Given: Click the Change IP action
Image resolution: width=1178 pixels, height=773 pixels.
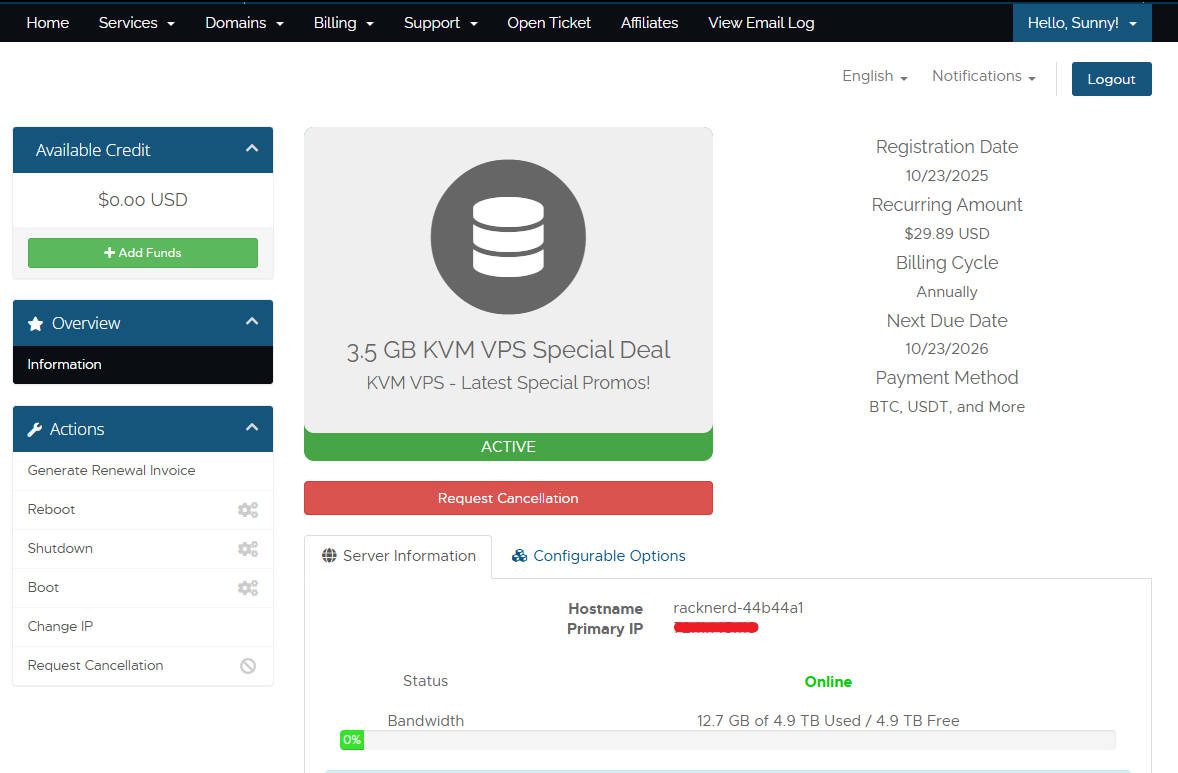Looking at the screenshot, I should (x=143, y=627).
